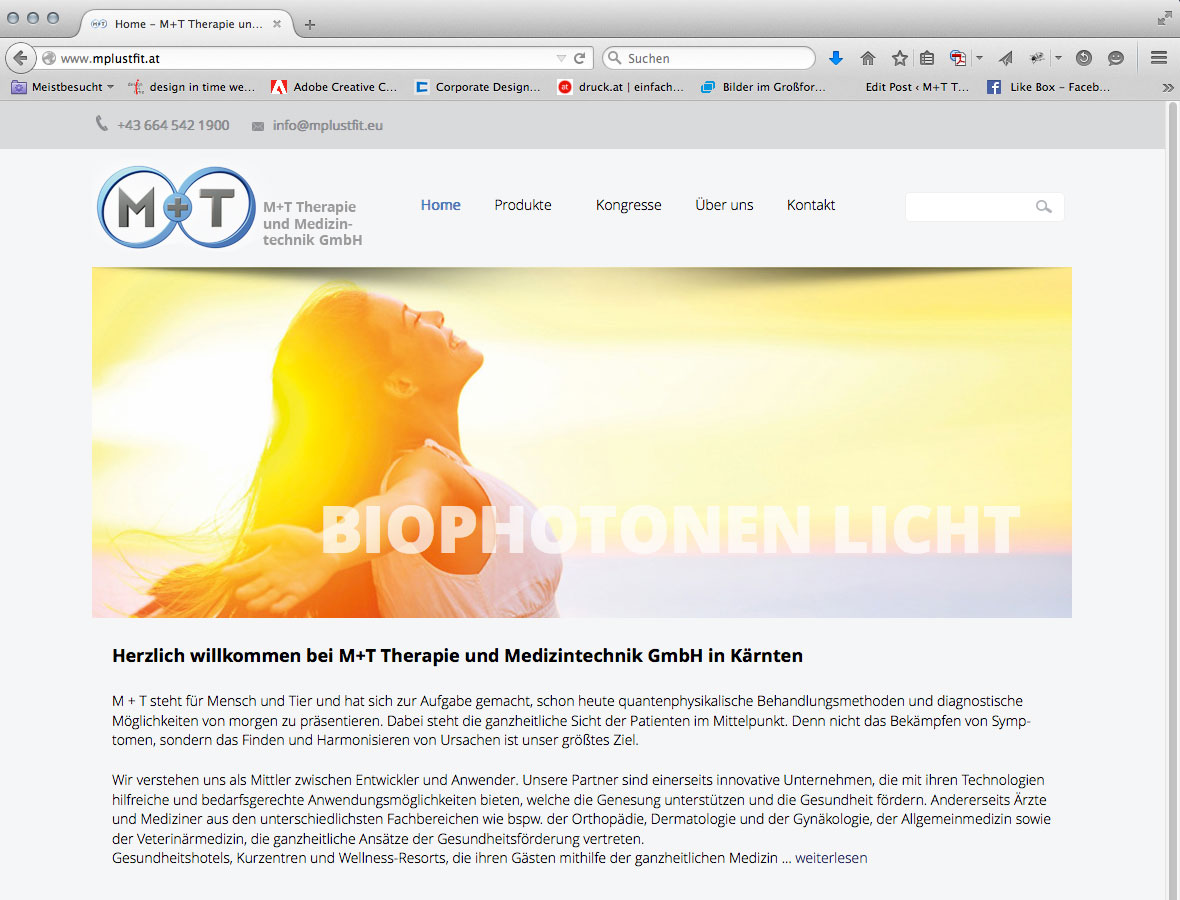The height and width of the screenshot is (900, 1180).
Task: Click the weiterlesen link
Action: click(831, 858)
